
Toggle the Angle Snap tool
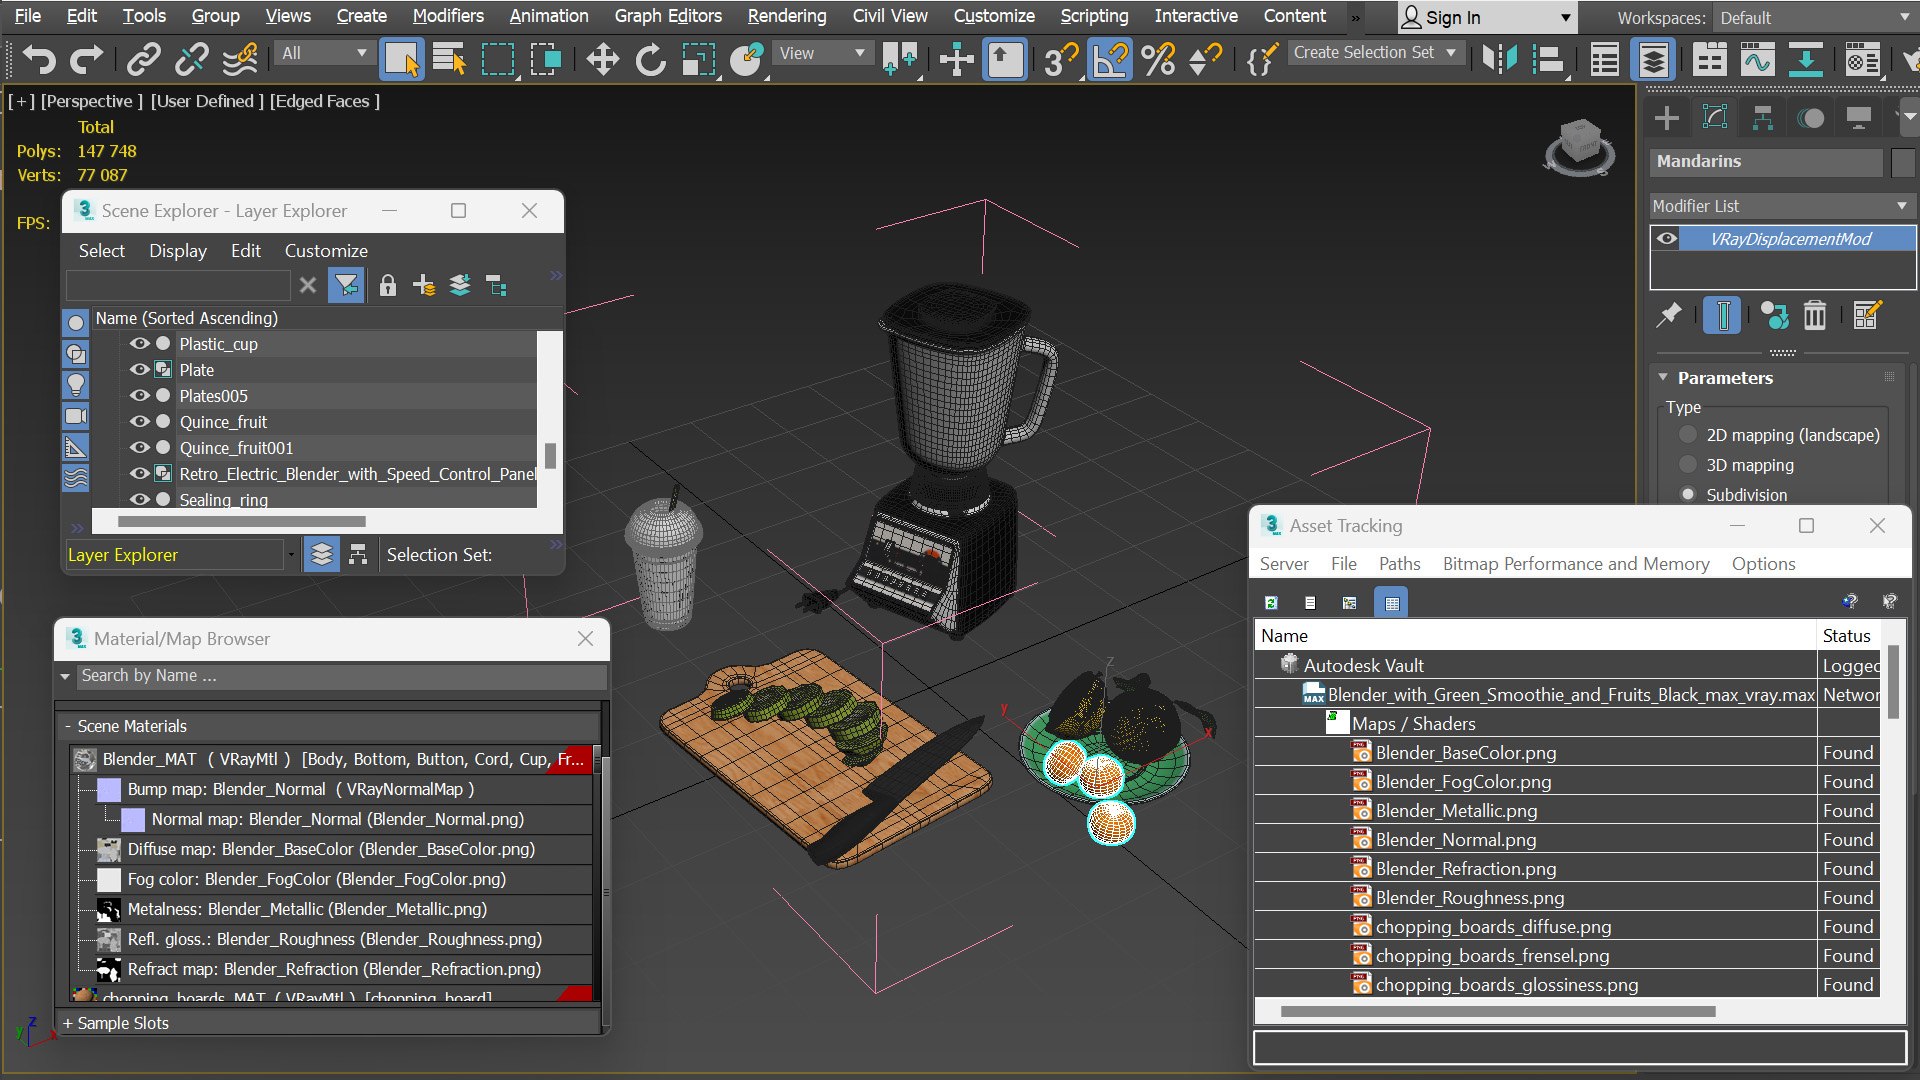[x=1109, y=60]
